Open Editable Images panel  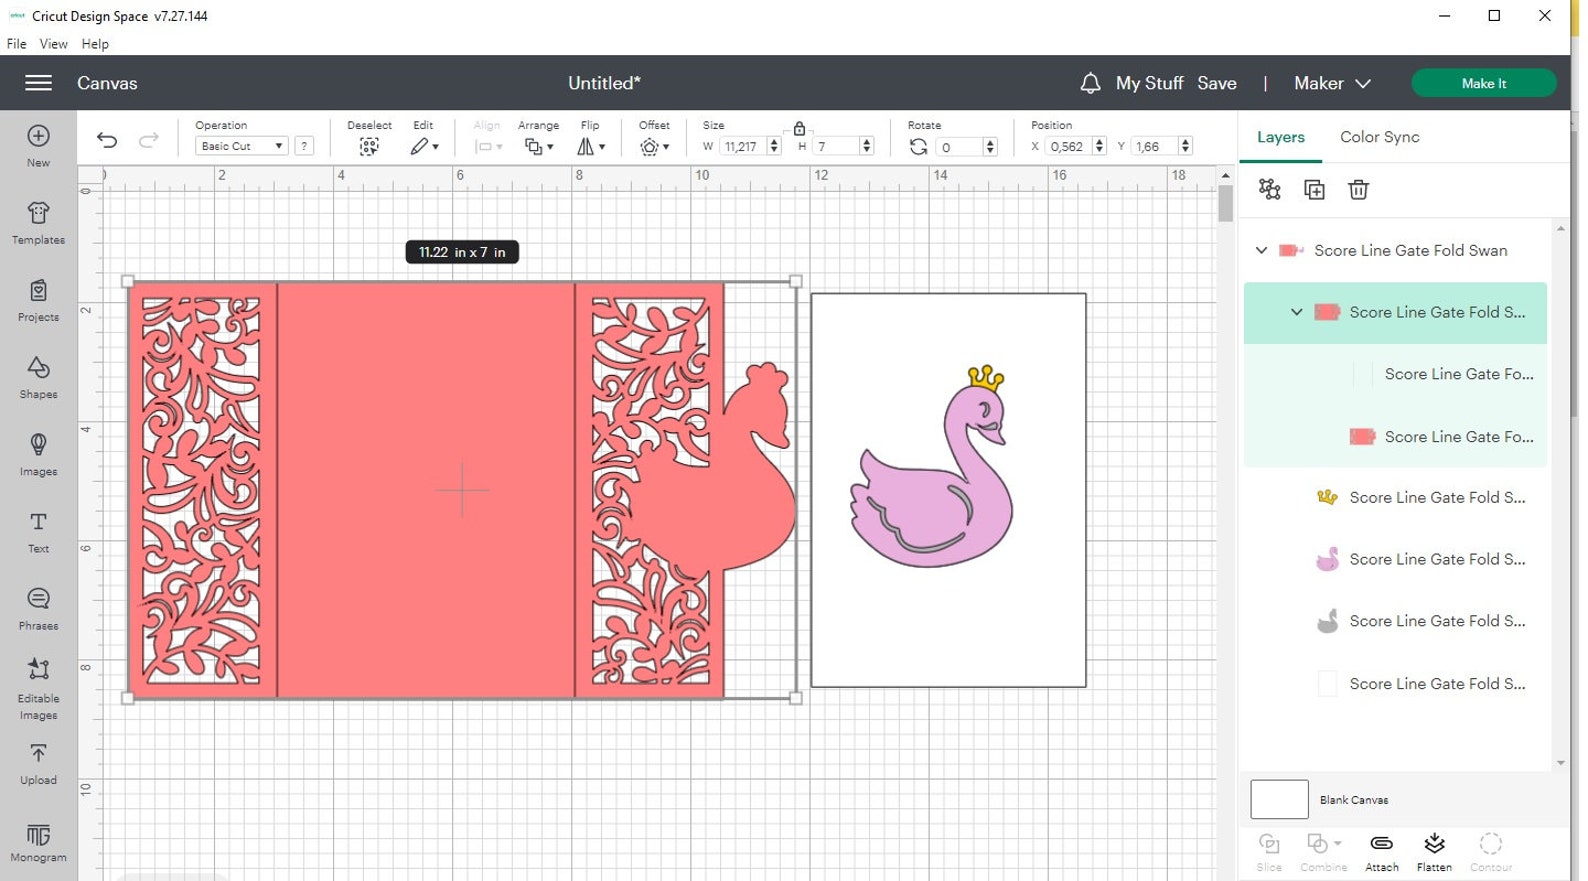click(38, 688)
